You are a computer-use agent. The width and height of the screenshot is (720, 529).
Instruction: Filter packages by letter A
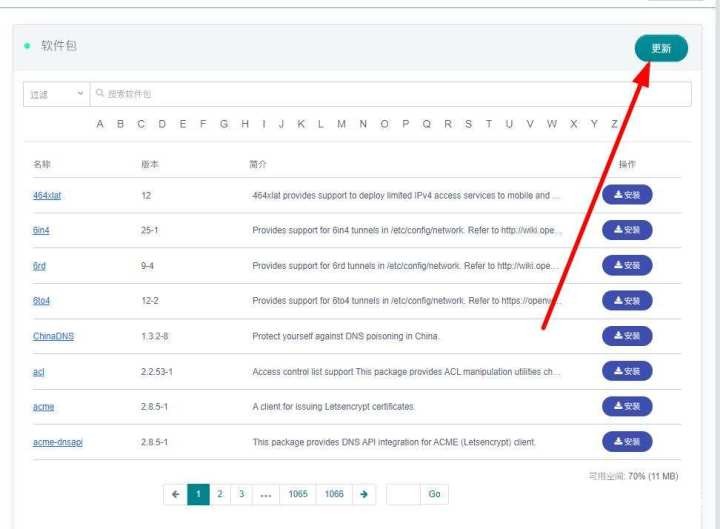point(100,124)
